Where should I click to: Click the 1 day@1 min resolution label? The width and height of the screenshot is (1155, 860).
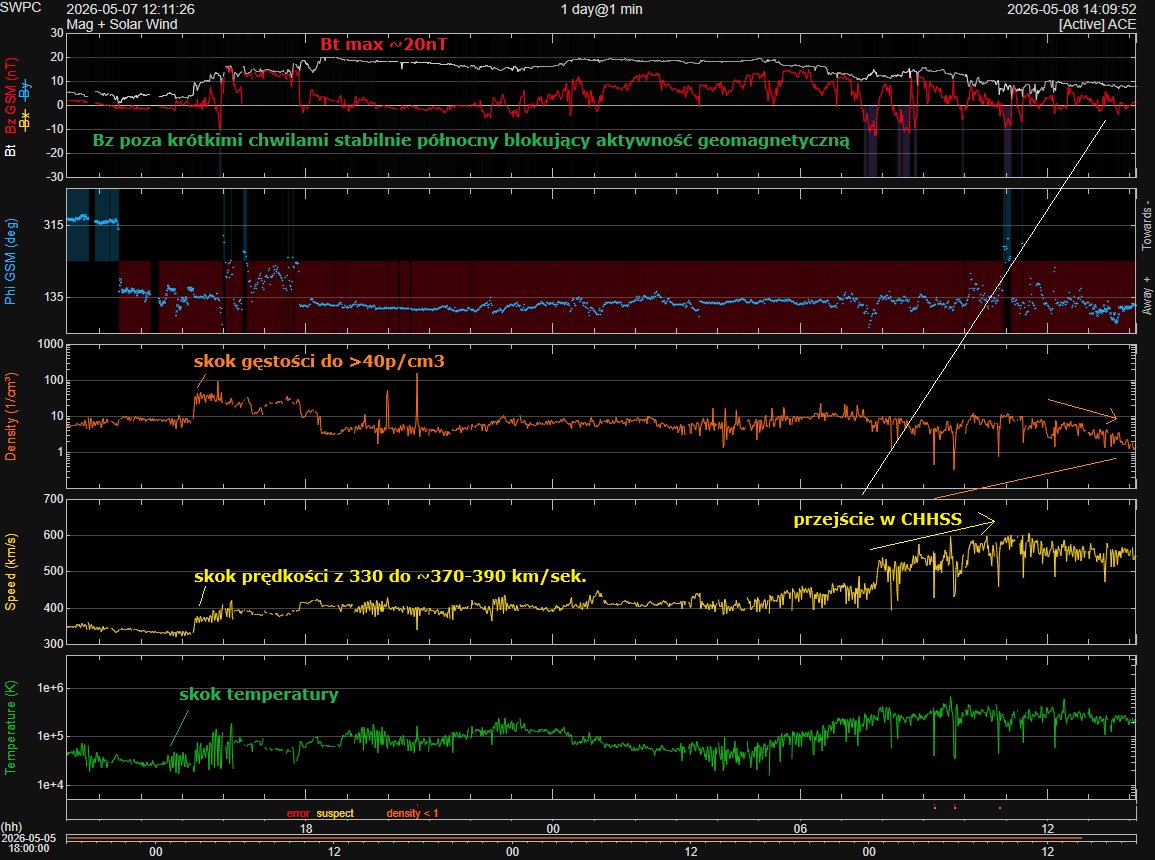pos(601,10)
